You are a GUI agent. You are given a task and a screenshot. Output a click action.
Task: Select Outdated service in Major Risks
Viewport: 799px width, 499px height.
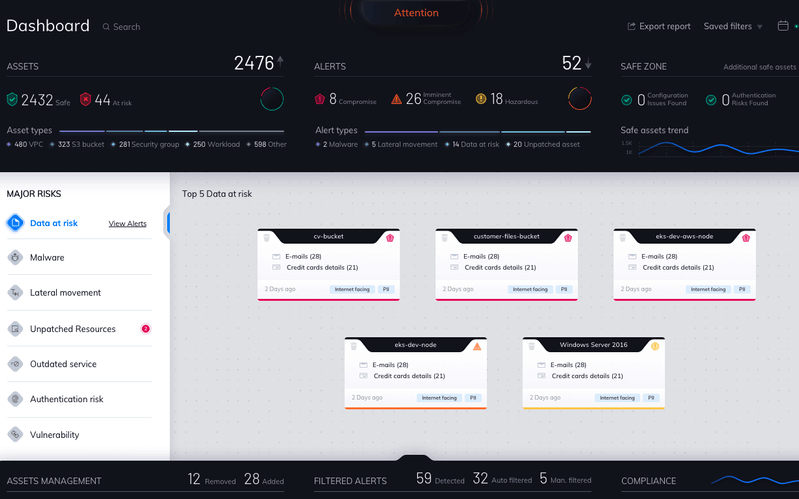pos(63,364)
